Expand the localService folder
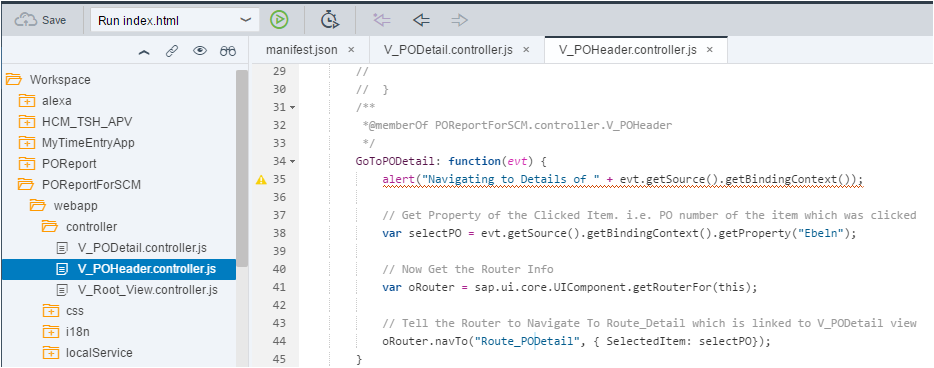The height and width of the screenshot is (368, 934). [x=51, y=353]
